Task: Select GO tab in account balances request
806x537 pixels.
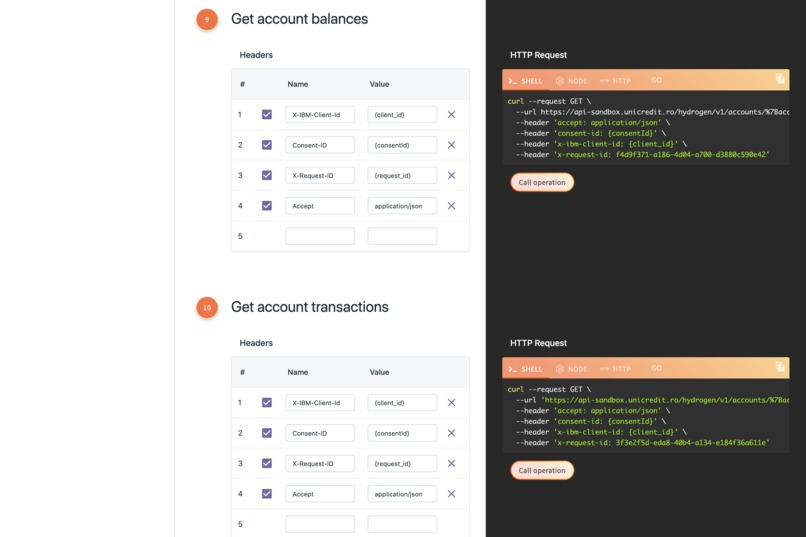Action: click(656, 80)
